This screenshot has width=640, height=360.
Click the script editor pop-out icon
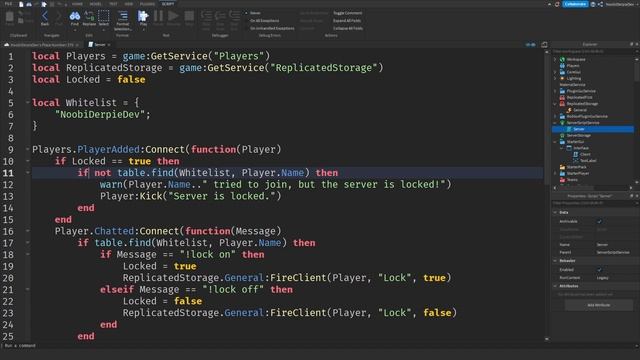[x=544, y=44]
